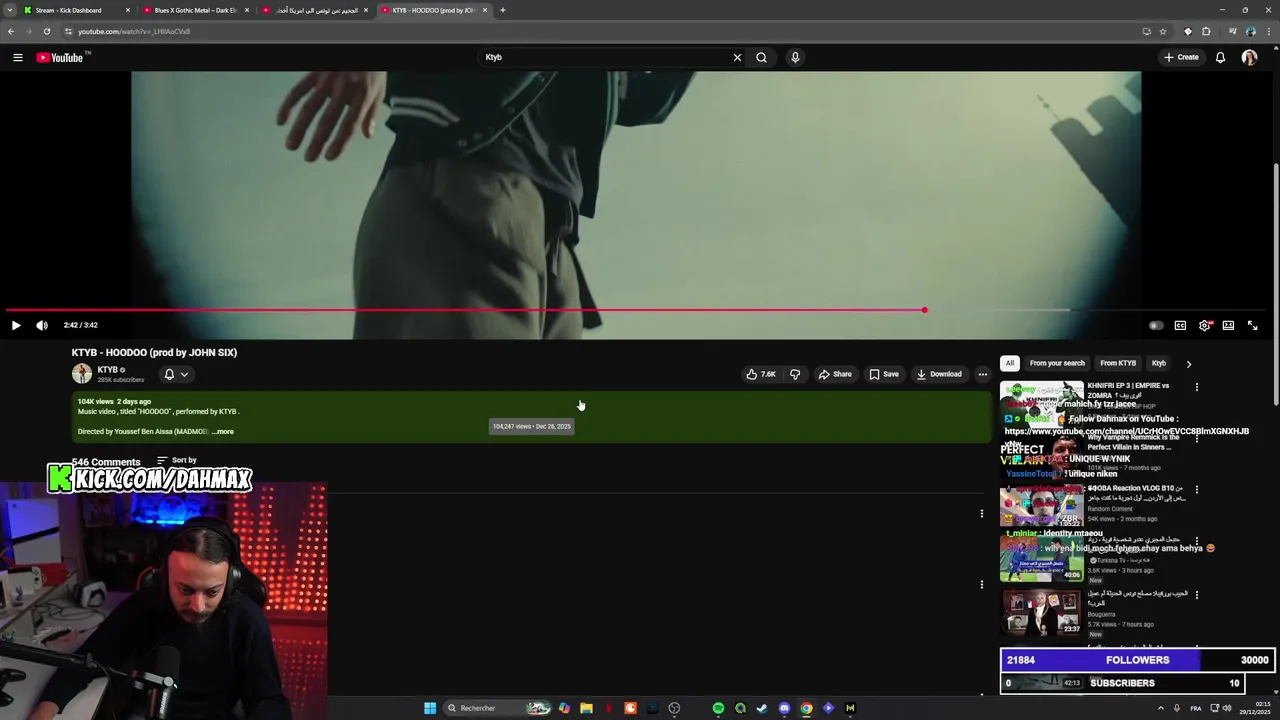Viewport: 1280px width, 720px height.
Task: Open Discord from the taskbar
Action: pos(784,708)
